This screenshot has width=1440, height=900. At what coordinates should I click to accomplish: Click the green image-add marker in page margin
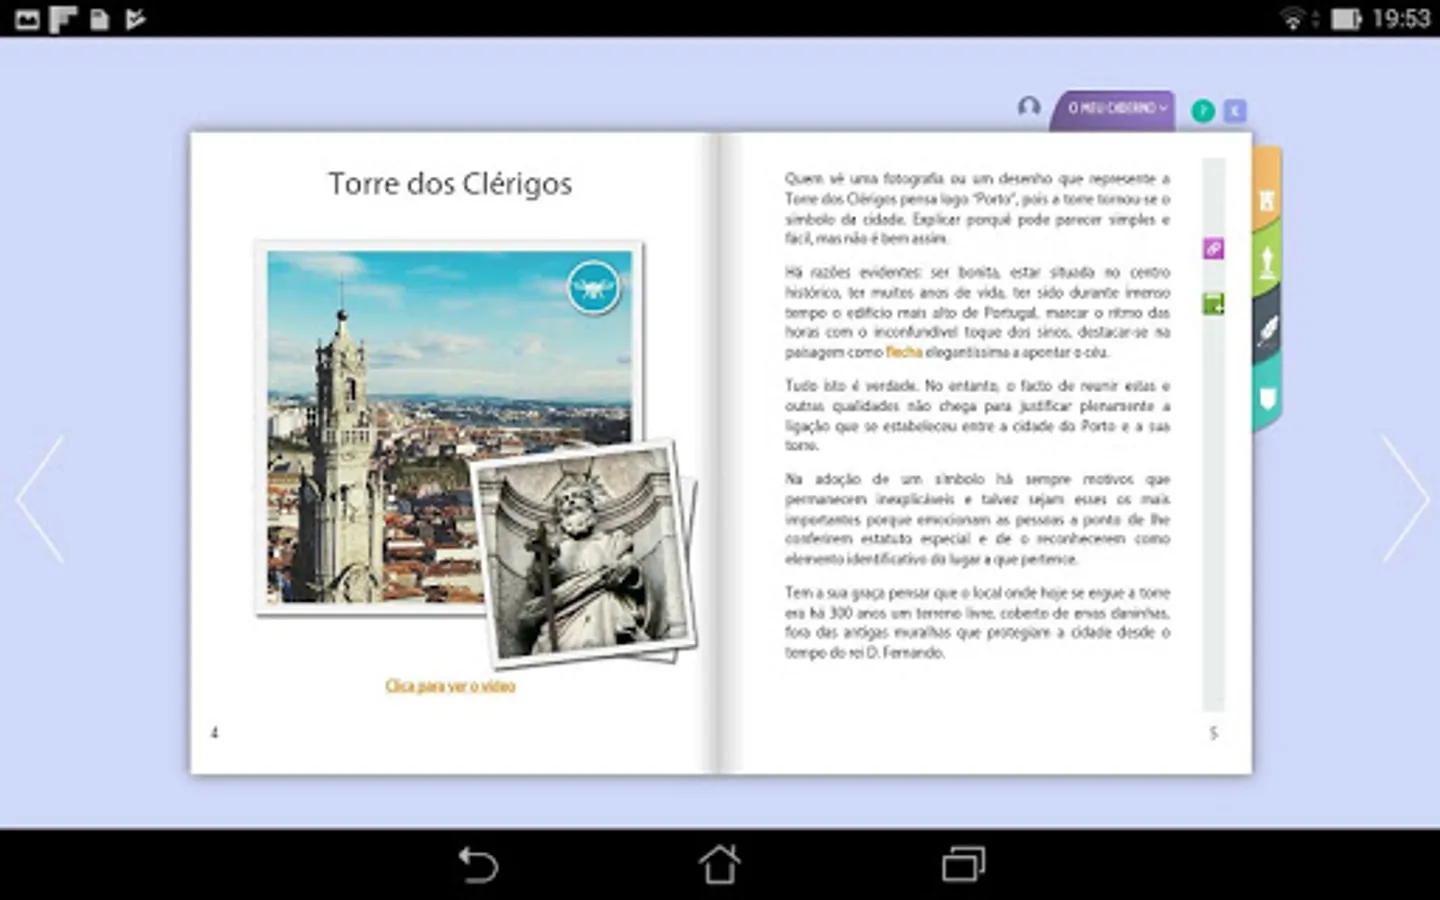point(1213,304)
